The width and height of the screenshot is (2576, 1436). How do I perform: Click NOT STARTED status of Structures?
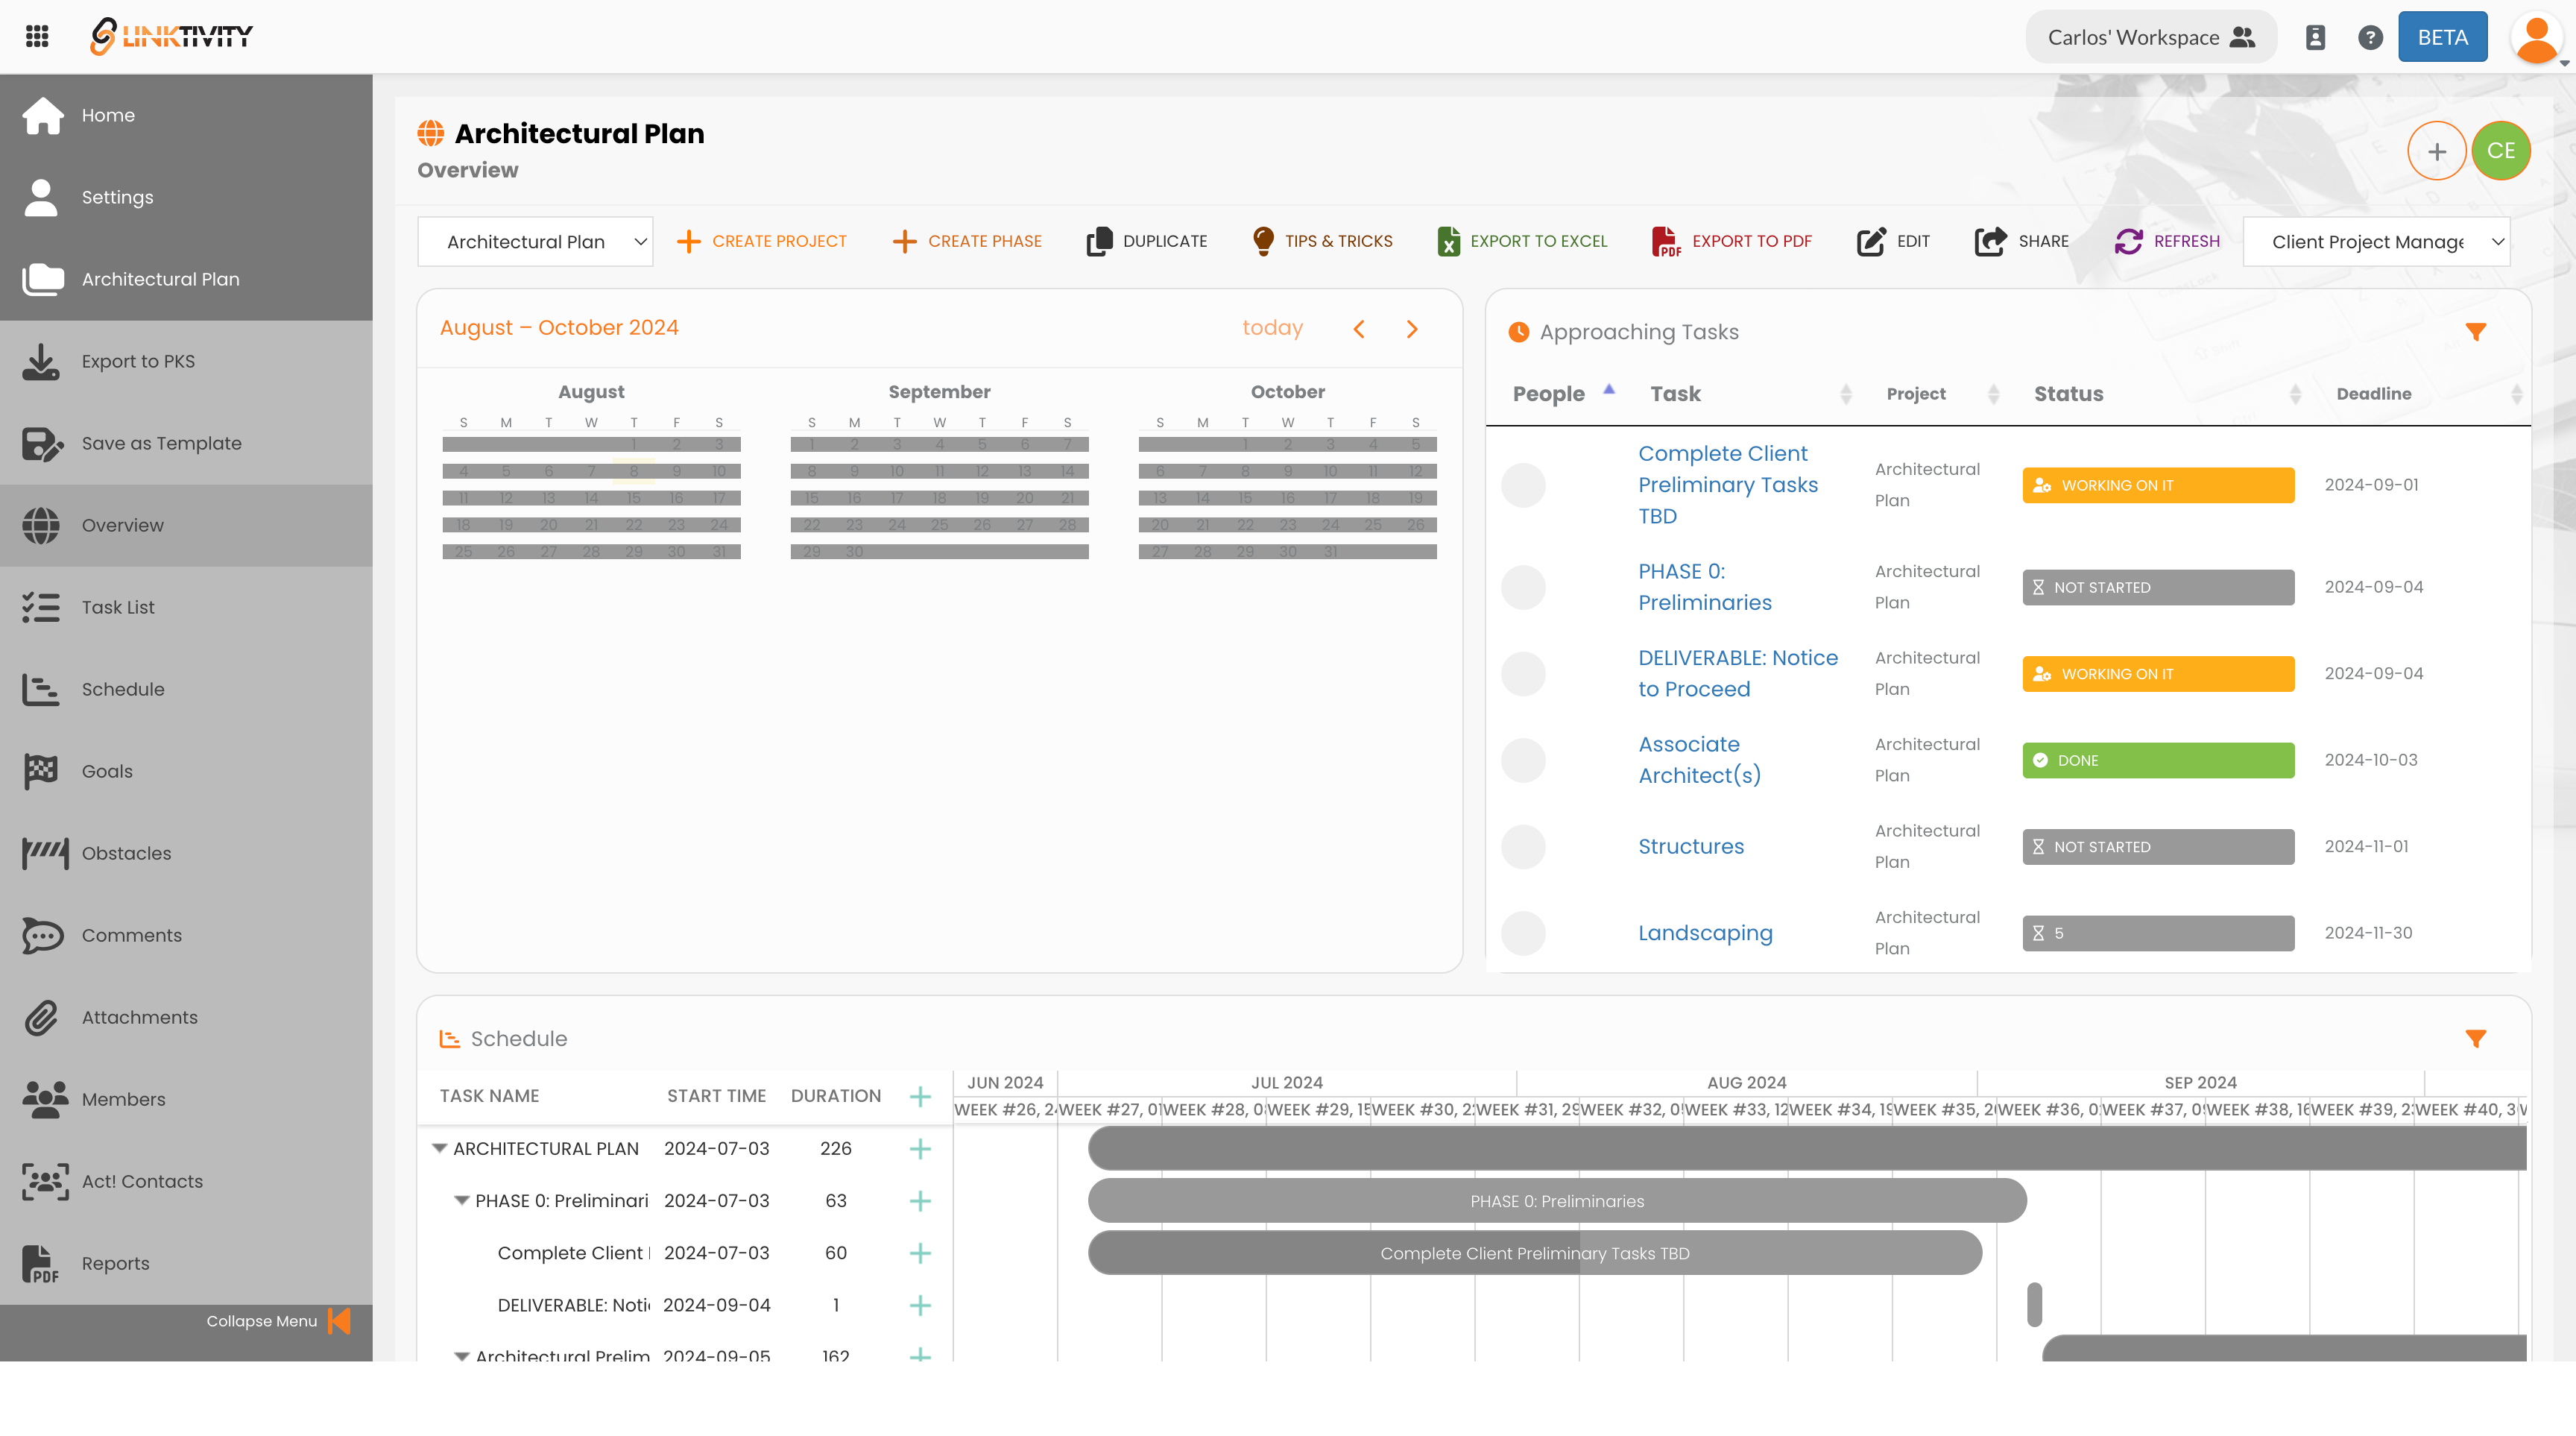point(2158,847)
